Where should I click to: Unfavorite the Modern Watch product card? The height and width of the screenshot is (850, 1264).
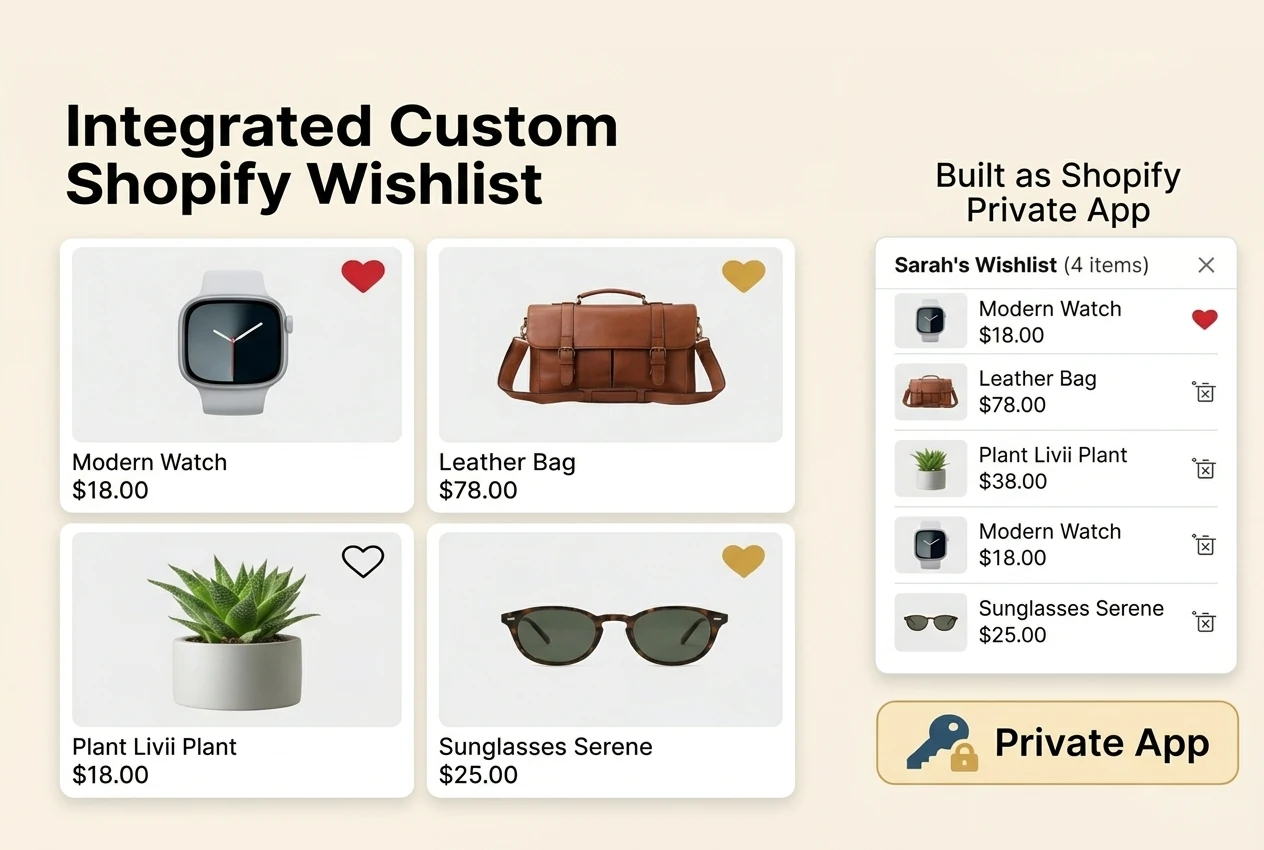[363, 276]
